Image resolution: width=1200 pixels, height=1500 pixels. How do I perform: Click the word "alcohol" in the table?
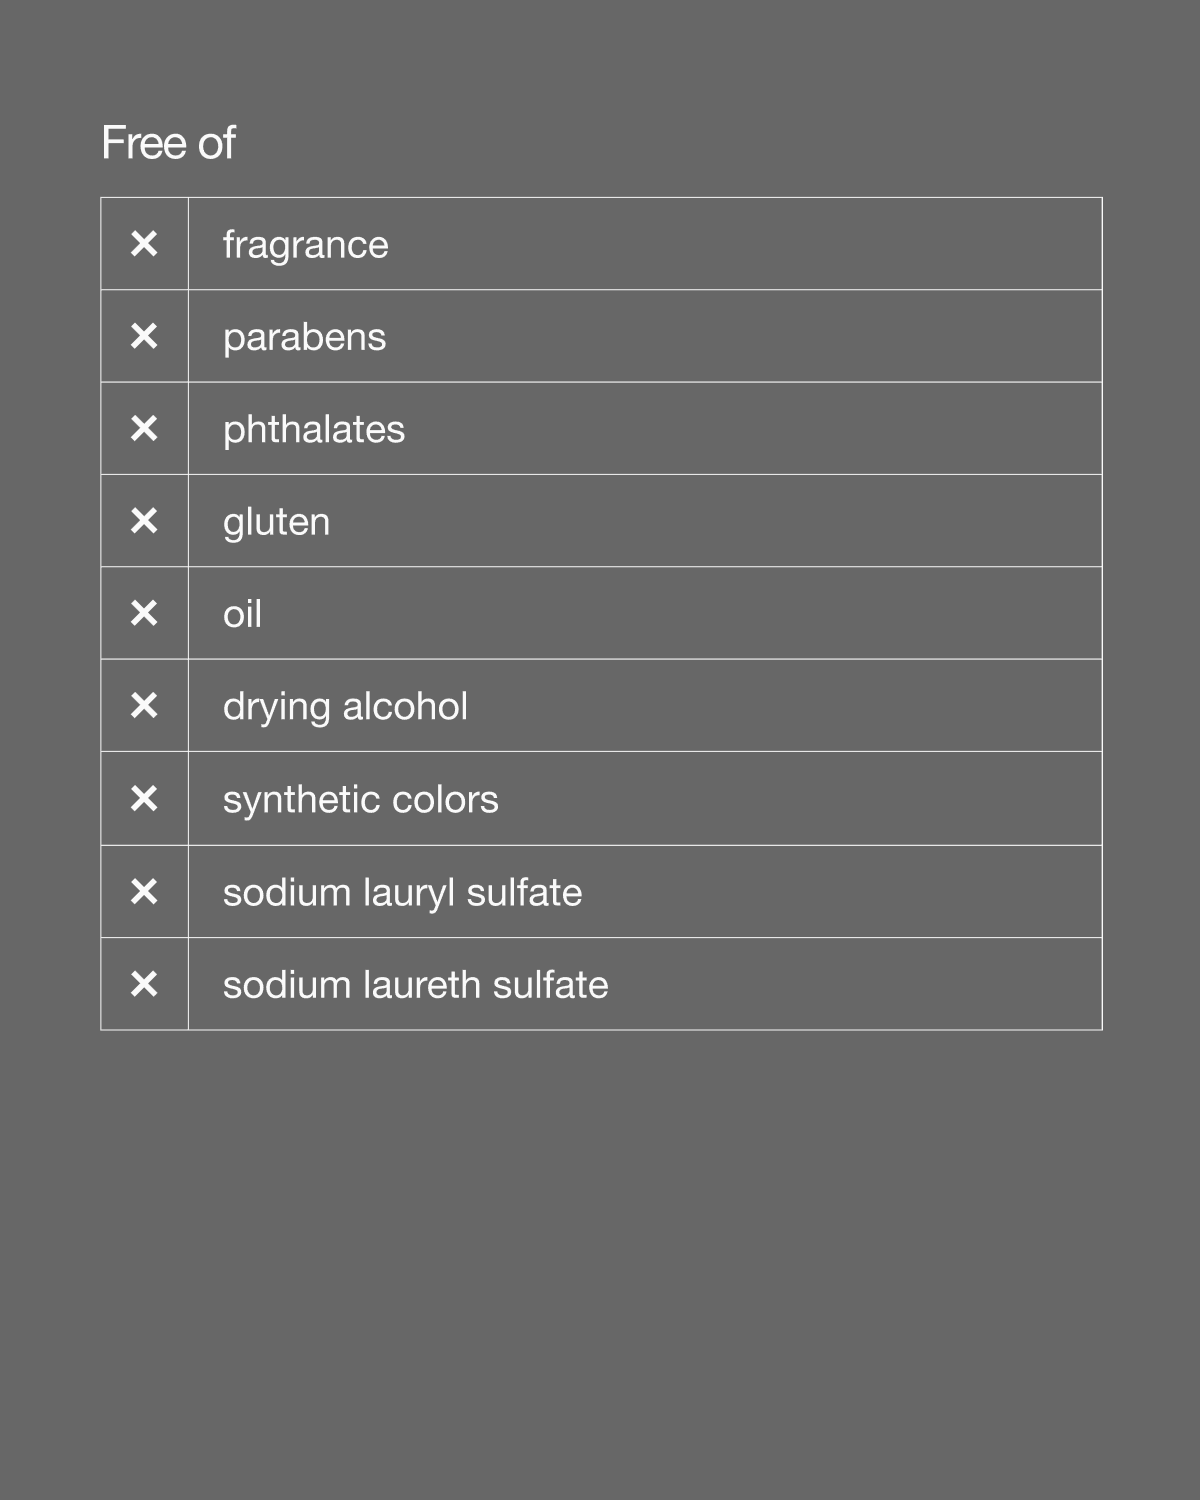pyautogui.click(x=405, y=707)
